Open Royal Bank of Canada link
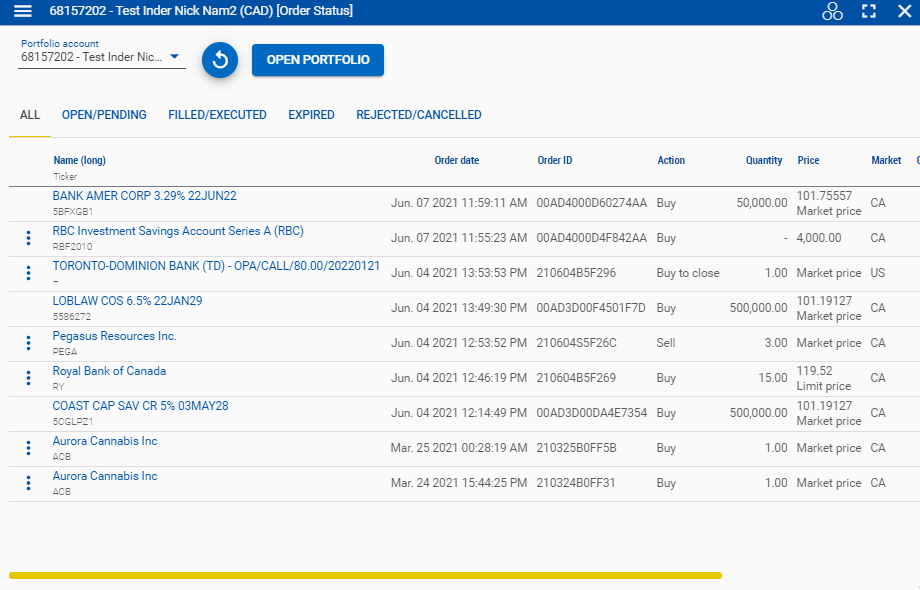 tap(109, 371)
